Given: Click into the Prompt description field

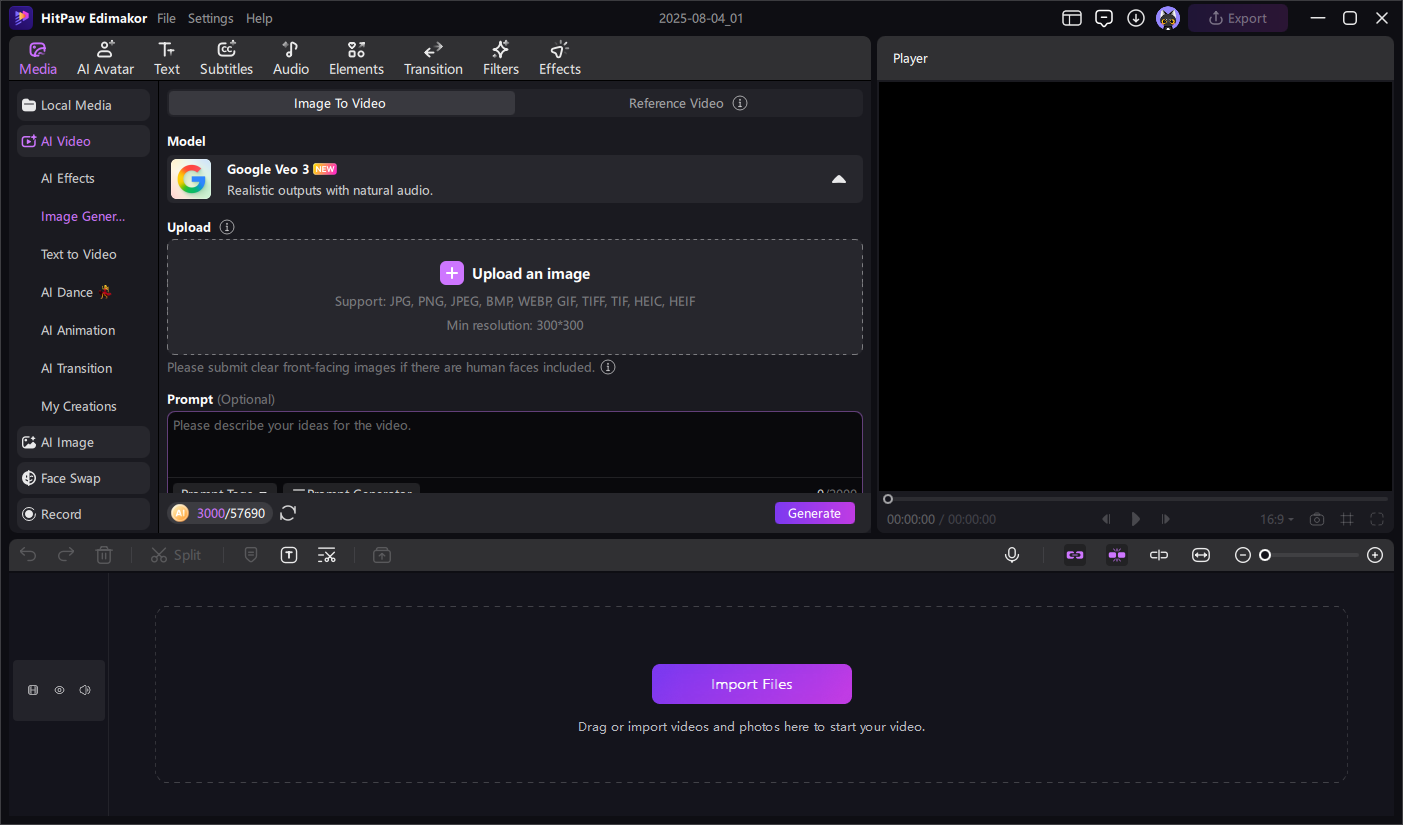Looking at the screenshot, I should pos(514,445).
